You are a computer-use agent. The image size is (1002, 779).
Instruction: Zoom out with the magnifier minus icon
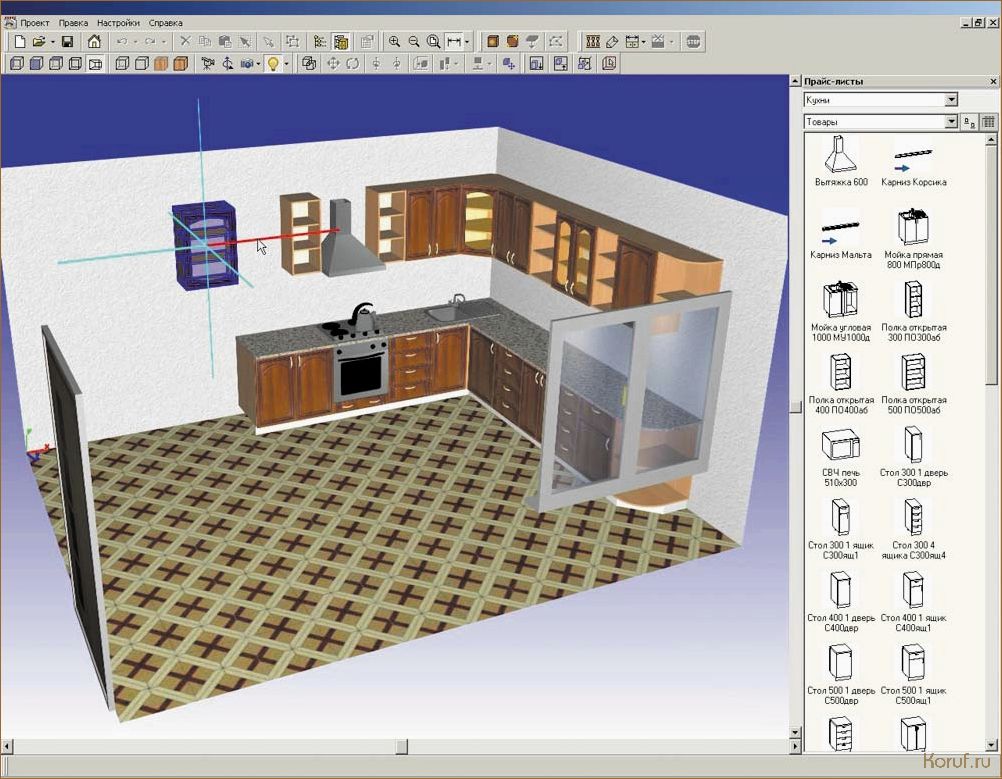pos(413,42)
